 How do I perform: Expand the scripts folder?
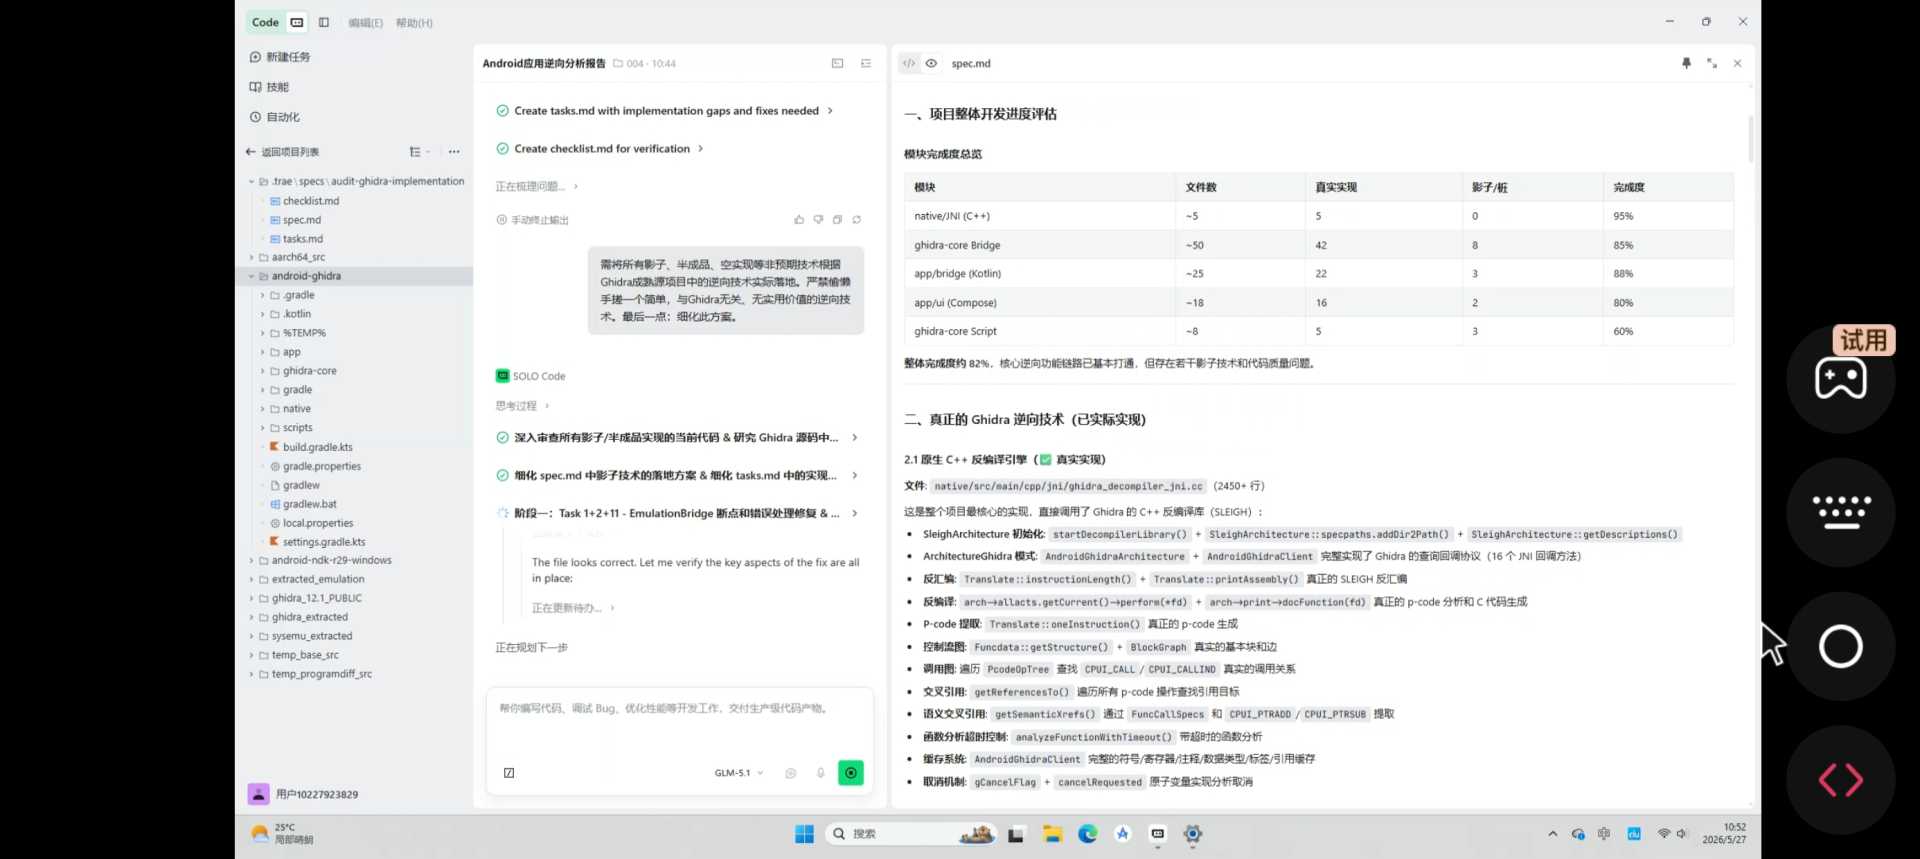pyautogui.click(x=263, y=428)
